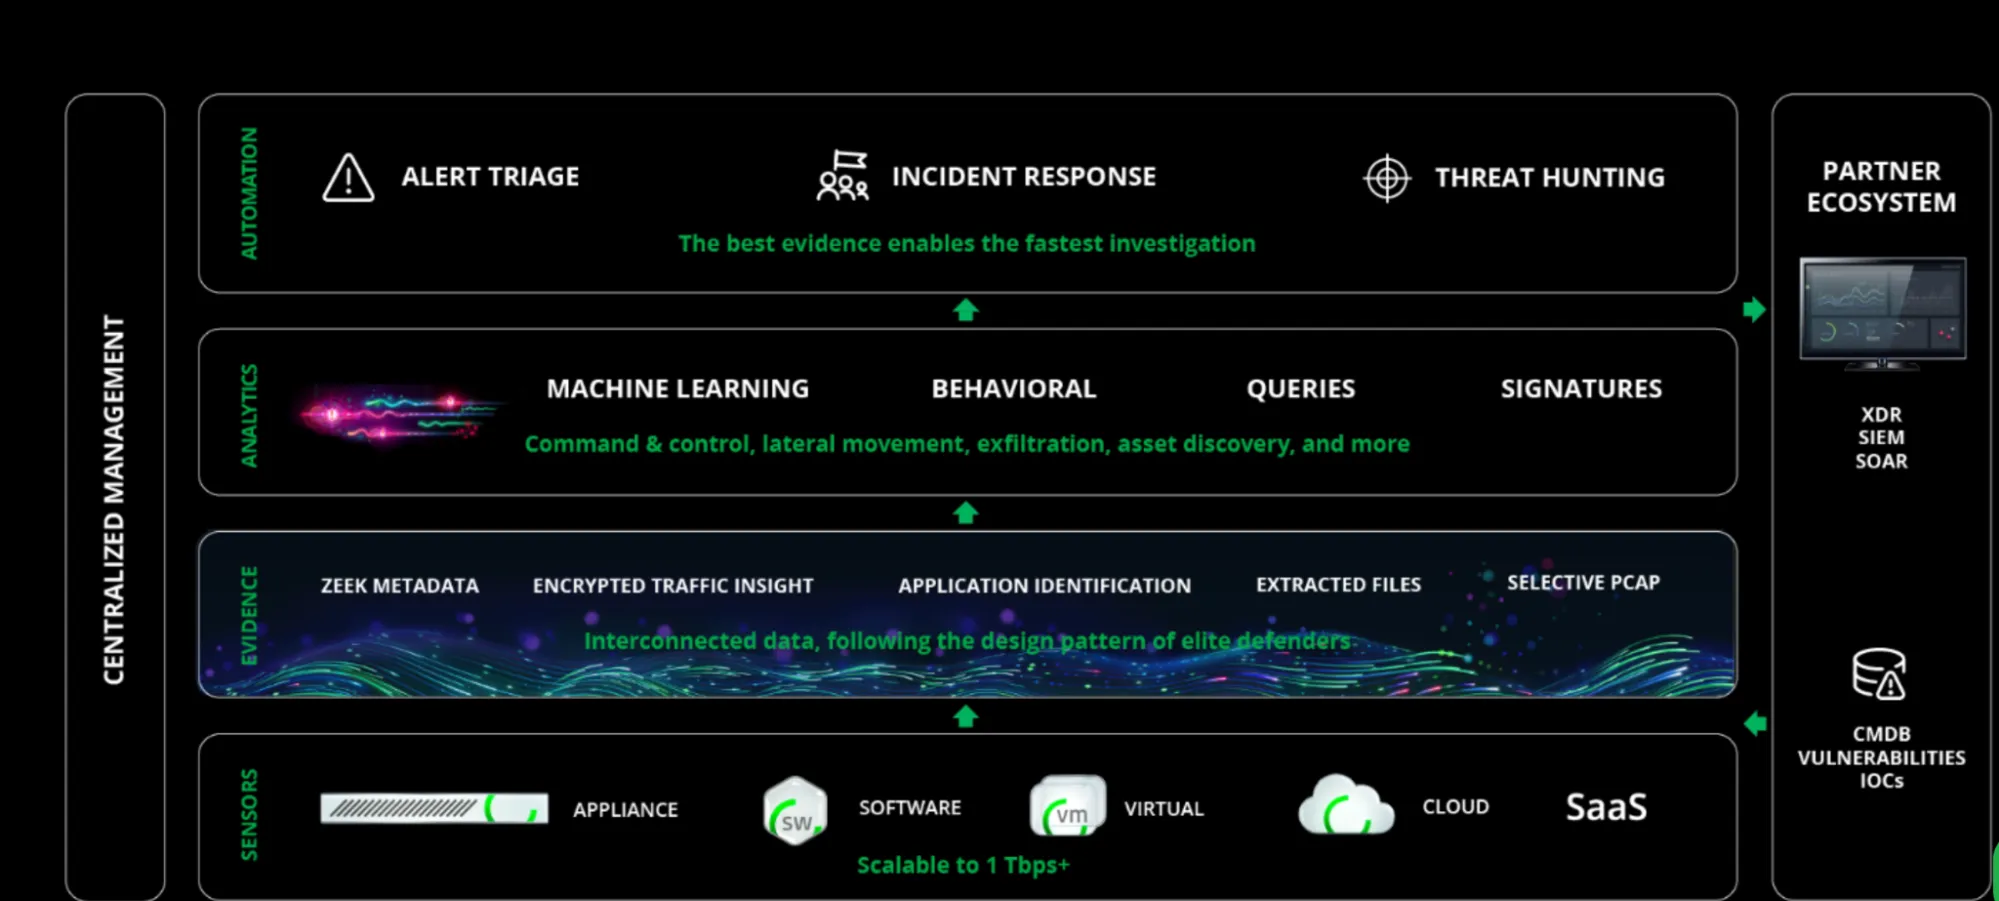The image size is (1999, 901).
Task: Click the green arrow between Analytics and Automation
Action: 965,310
